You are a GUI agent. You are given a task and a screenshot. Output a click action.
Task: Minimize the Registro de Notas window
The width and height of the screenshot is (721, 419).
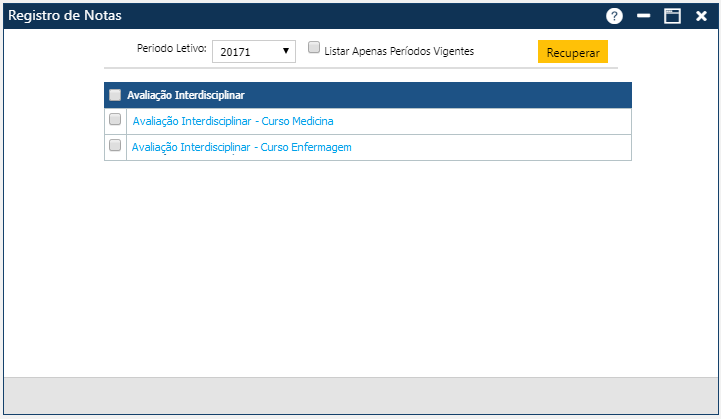point(644,16)
